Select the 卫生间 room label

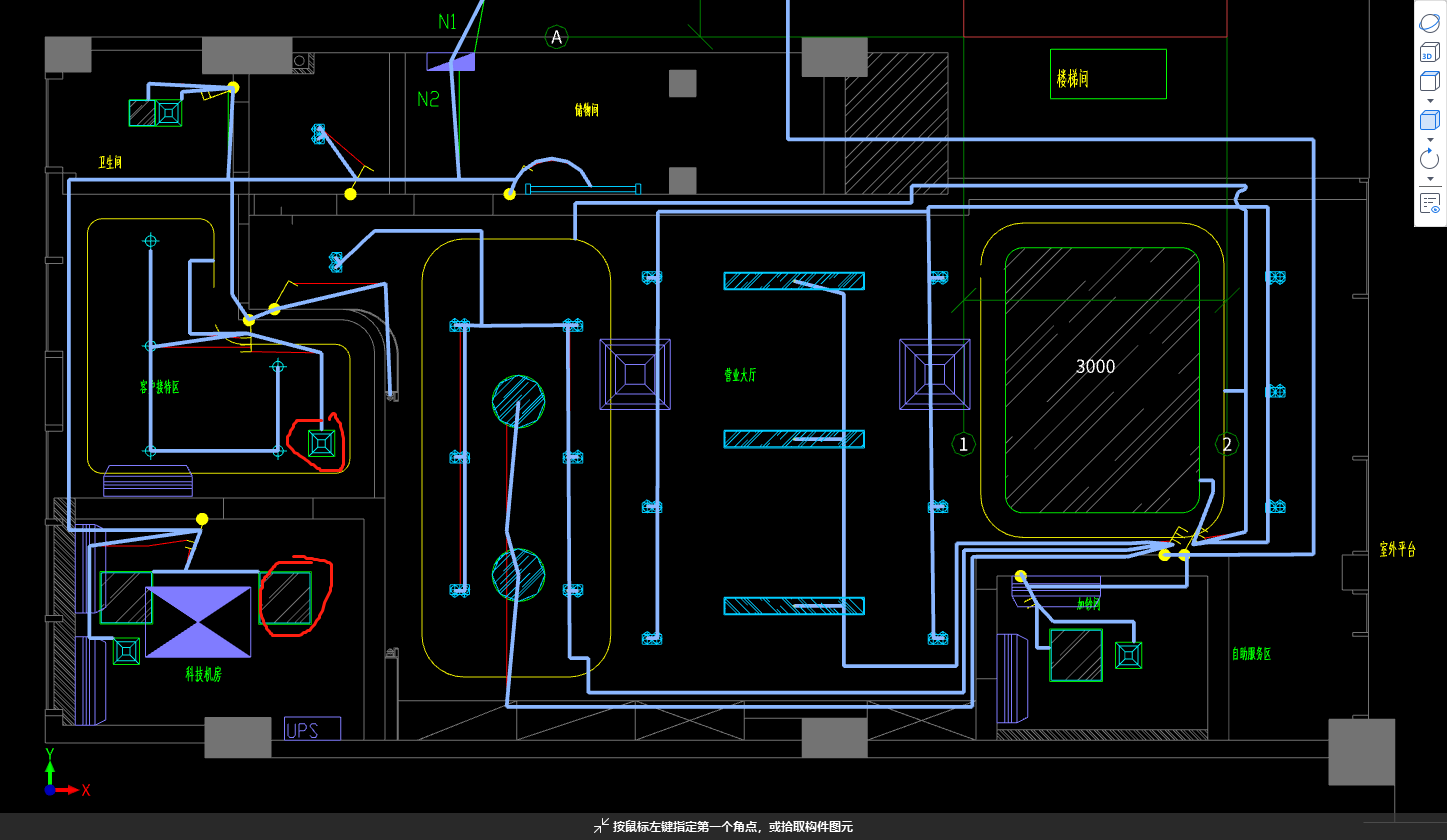110,161
